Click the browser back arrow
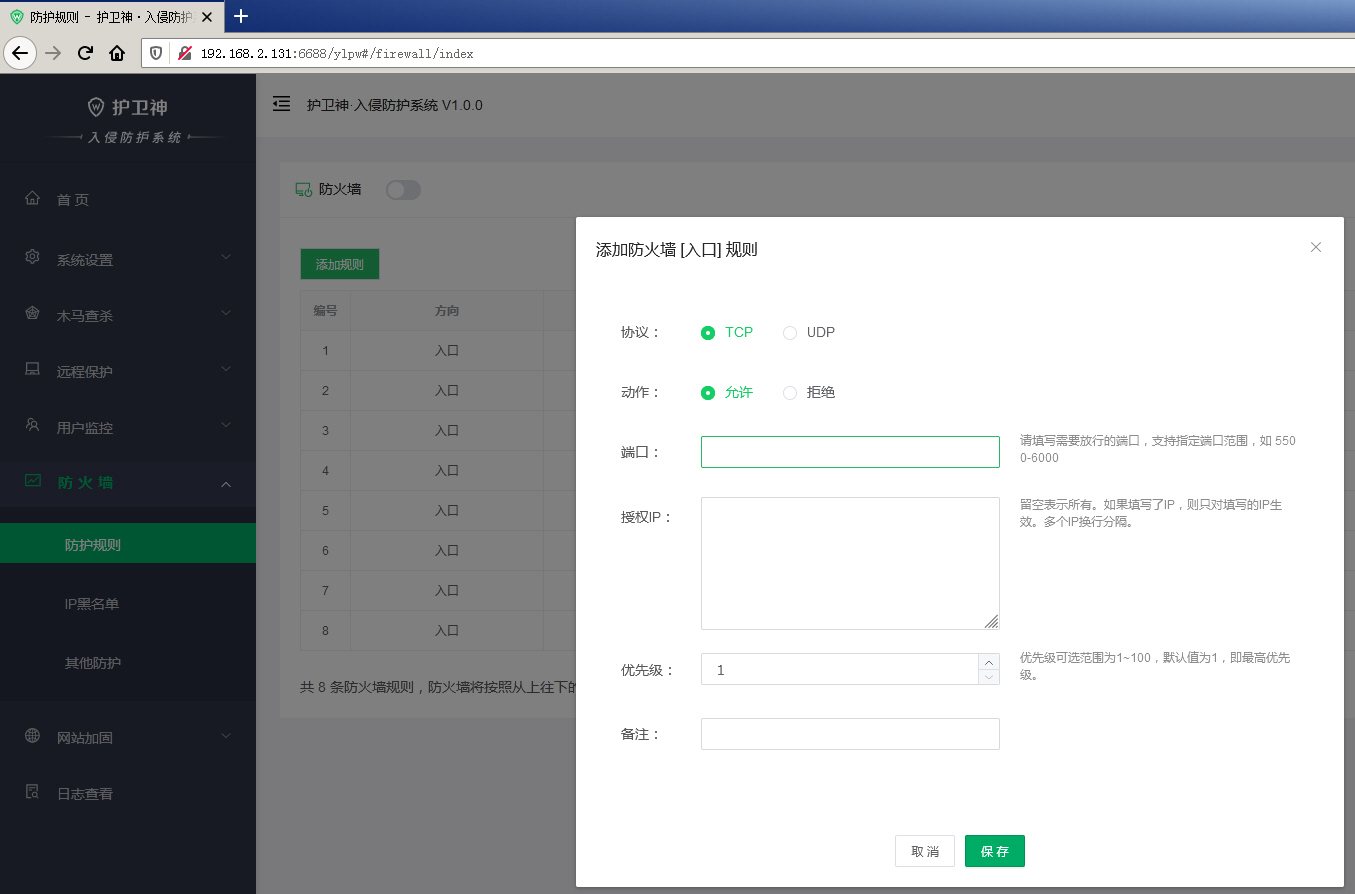The width and height of the screenshot is (1355, 894). (x=20, y=53)
